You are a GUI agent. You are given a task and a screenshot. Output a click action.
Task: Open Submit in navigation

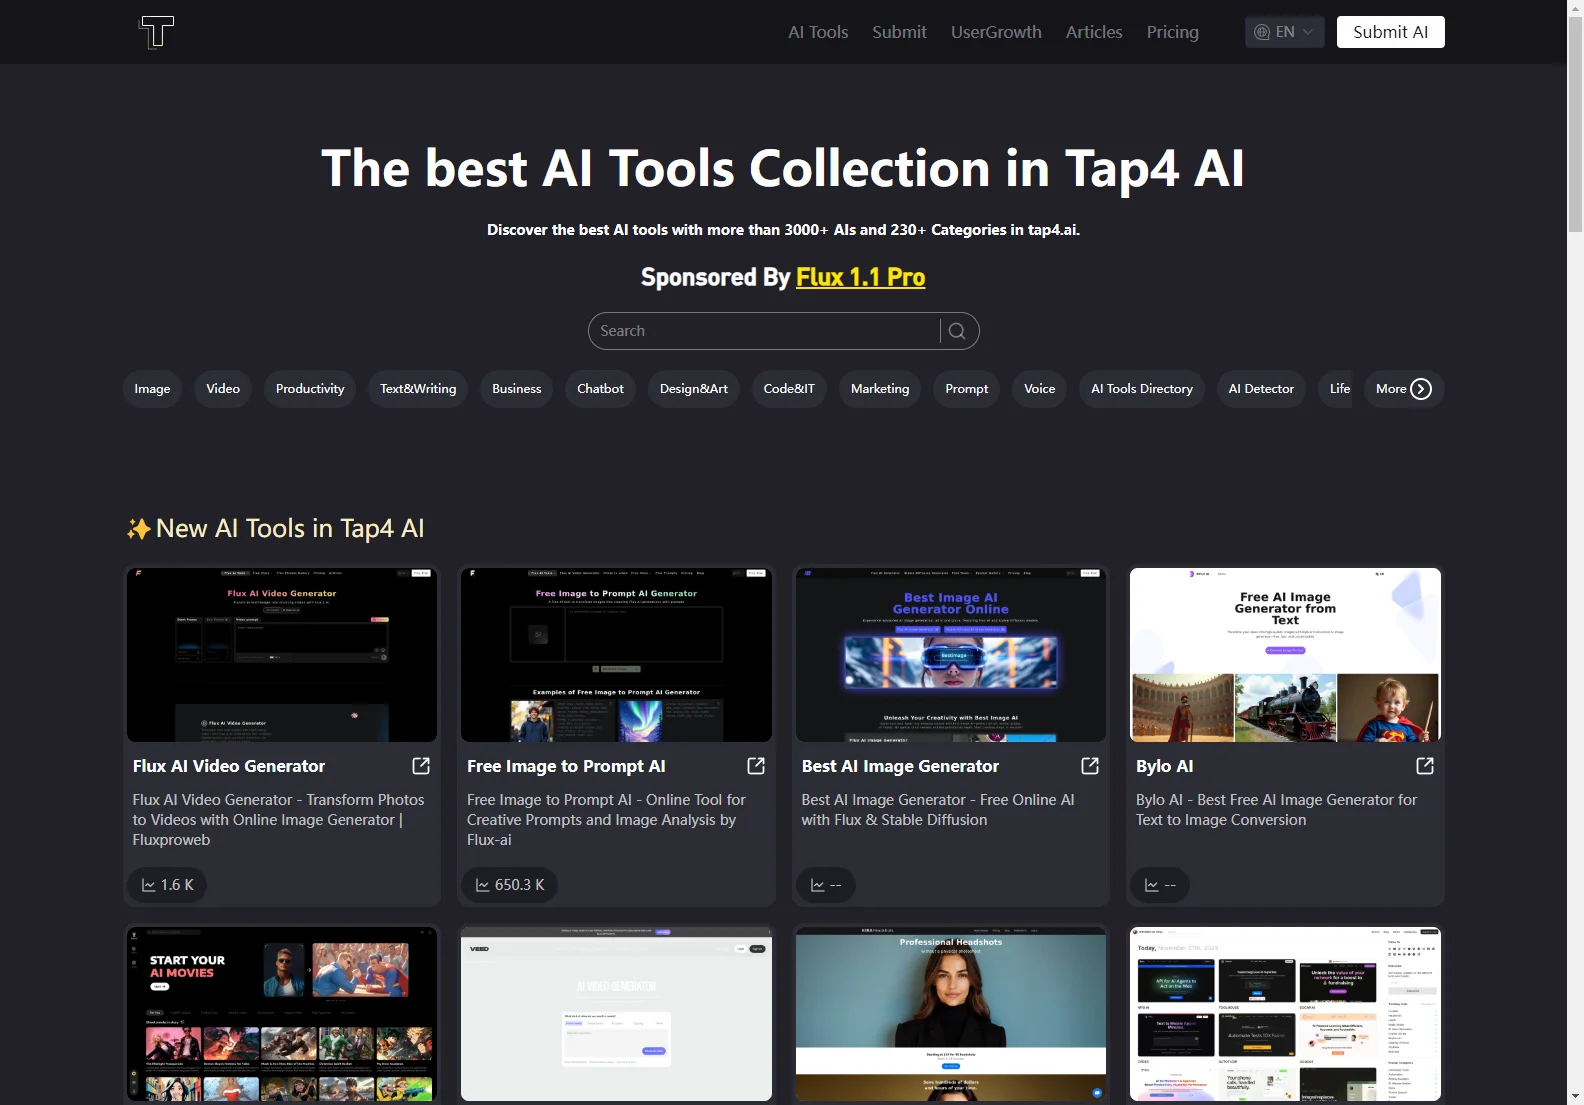point(899,32)
